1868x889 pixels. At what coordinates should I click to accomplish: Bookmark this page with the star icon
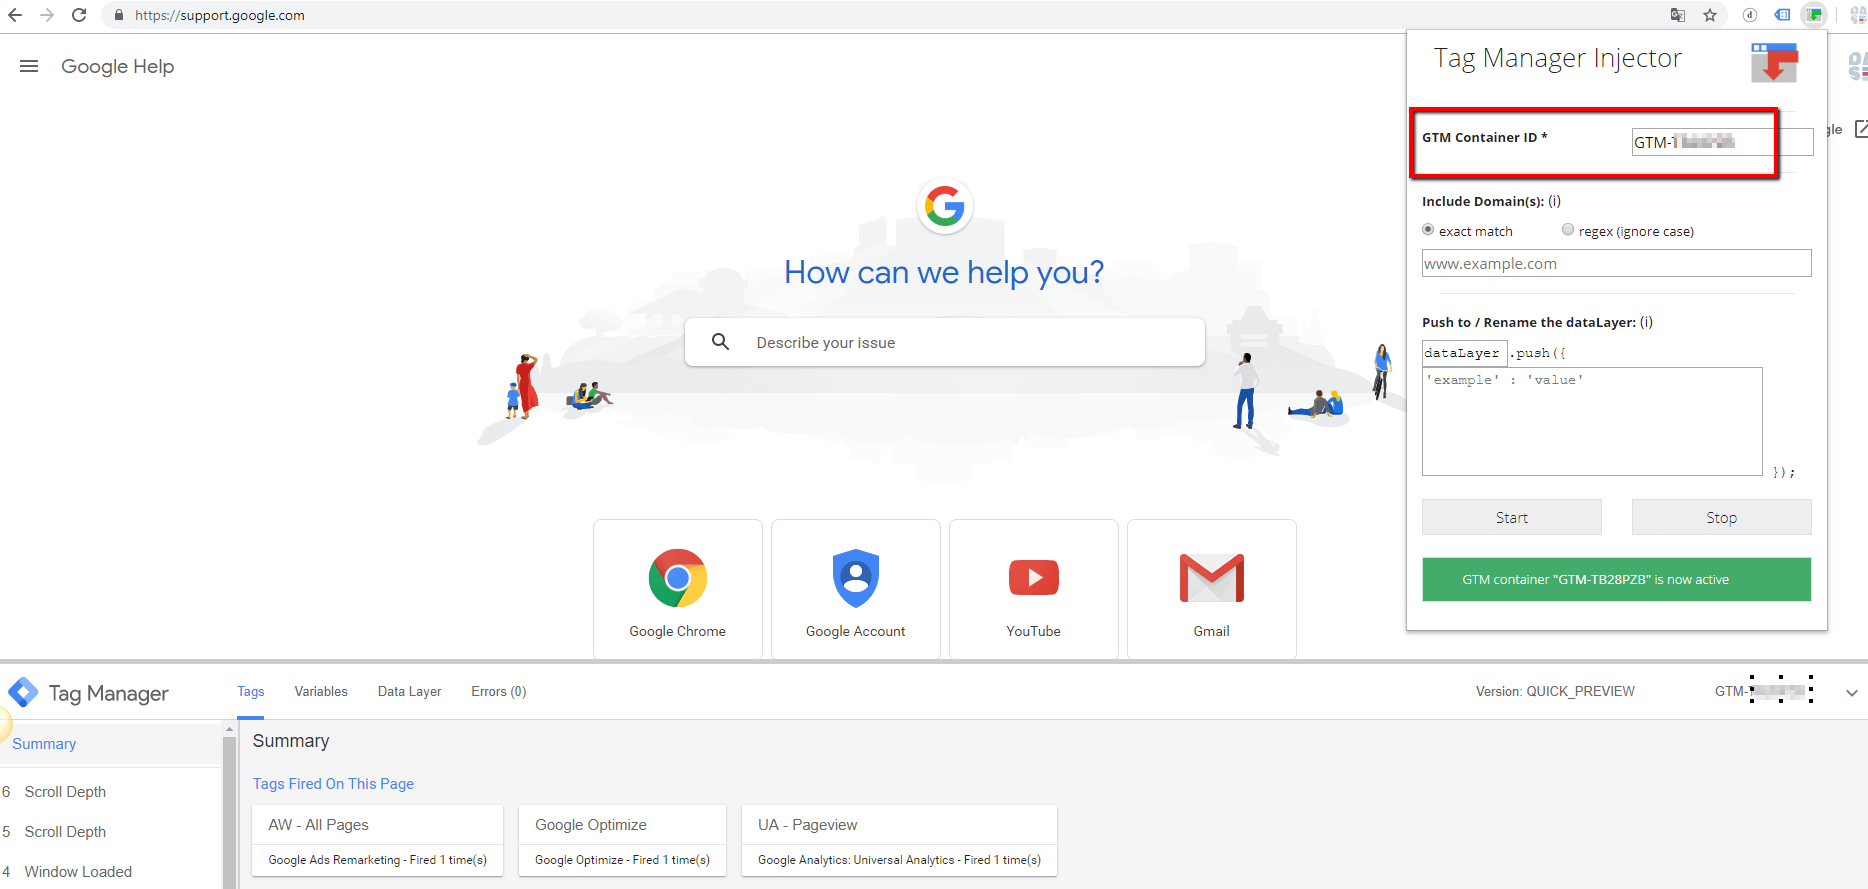[x=1710, y=15]
